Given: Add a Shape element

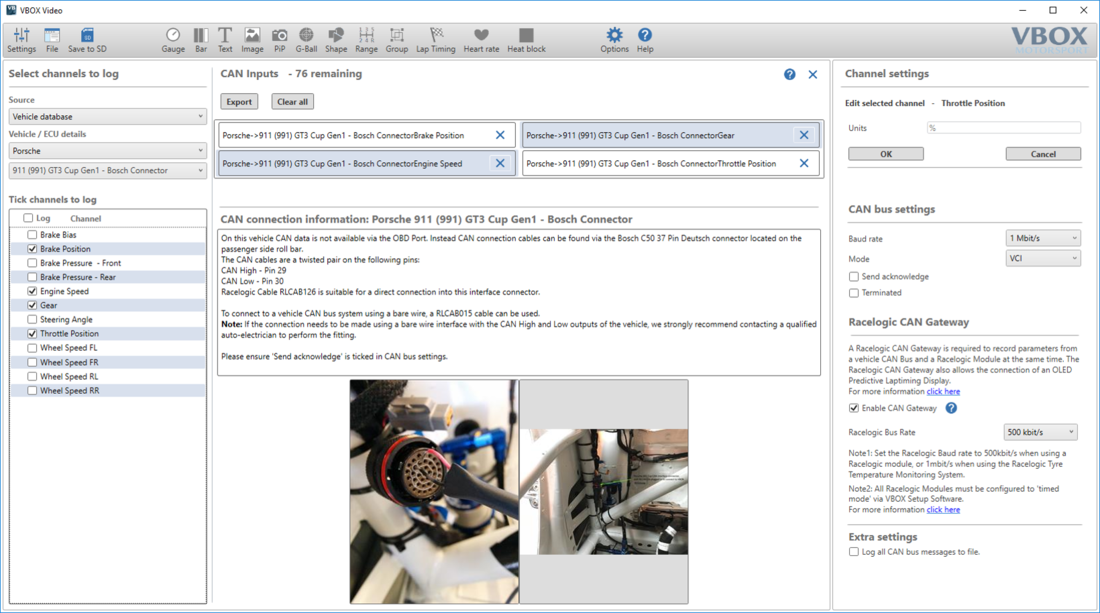Looking at the screenshot, I should click(x=335, y=41).
